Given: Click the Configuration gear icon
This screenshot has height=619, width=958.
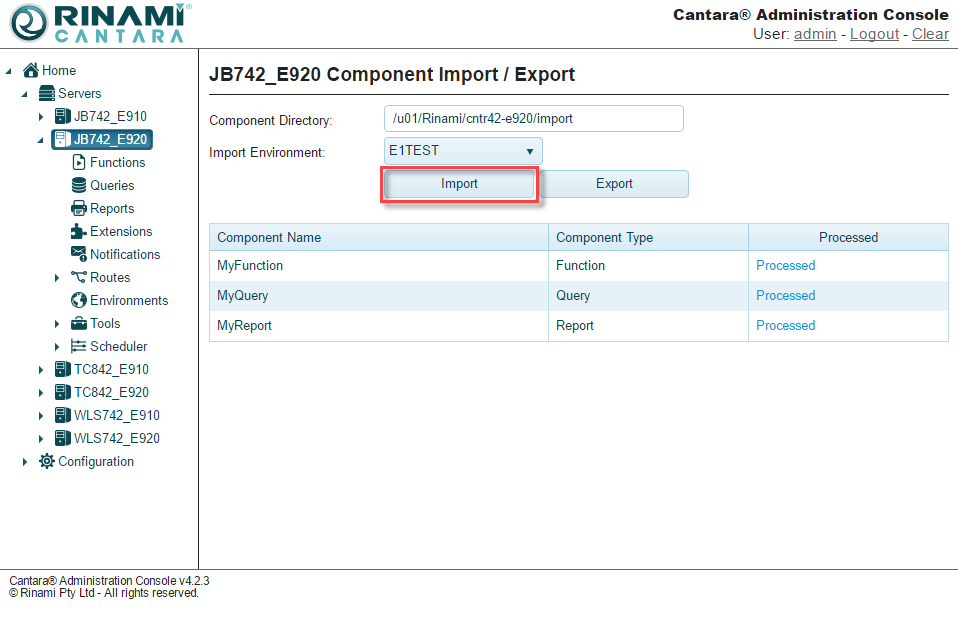Looking at the screenshot, I should click(x=47, y=461).
